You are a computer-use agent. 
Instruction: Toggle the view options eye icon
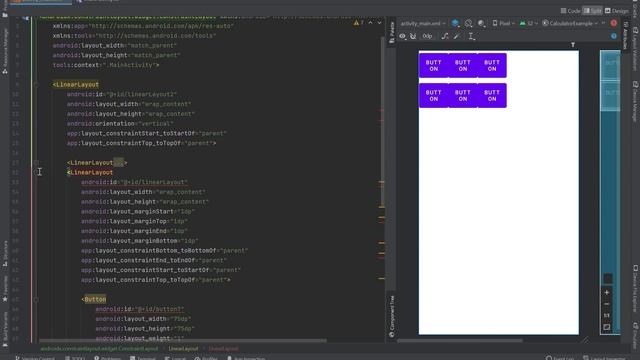click(402, 36)
